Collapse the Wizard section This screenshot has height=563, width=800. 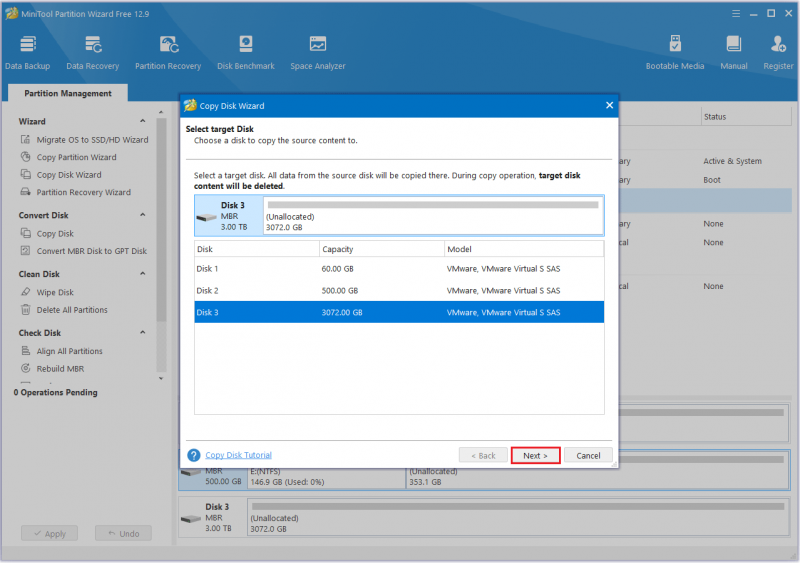pos(143,121)
